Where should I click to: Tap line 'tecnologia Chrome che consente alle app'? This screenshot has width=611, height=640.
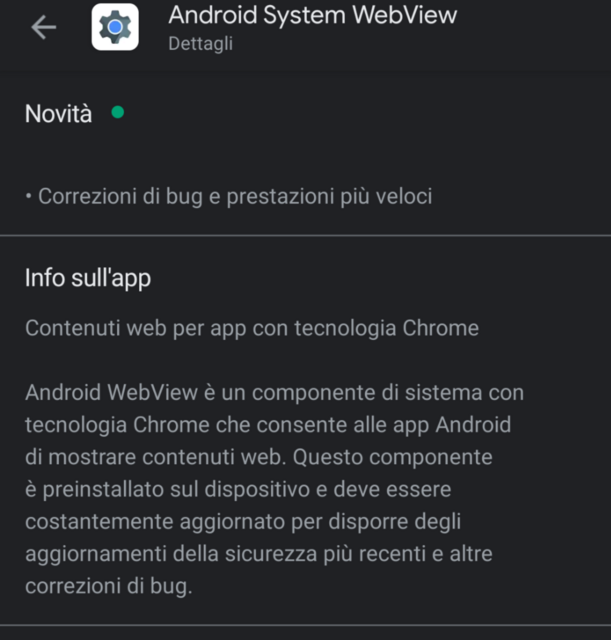[268, 425]
